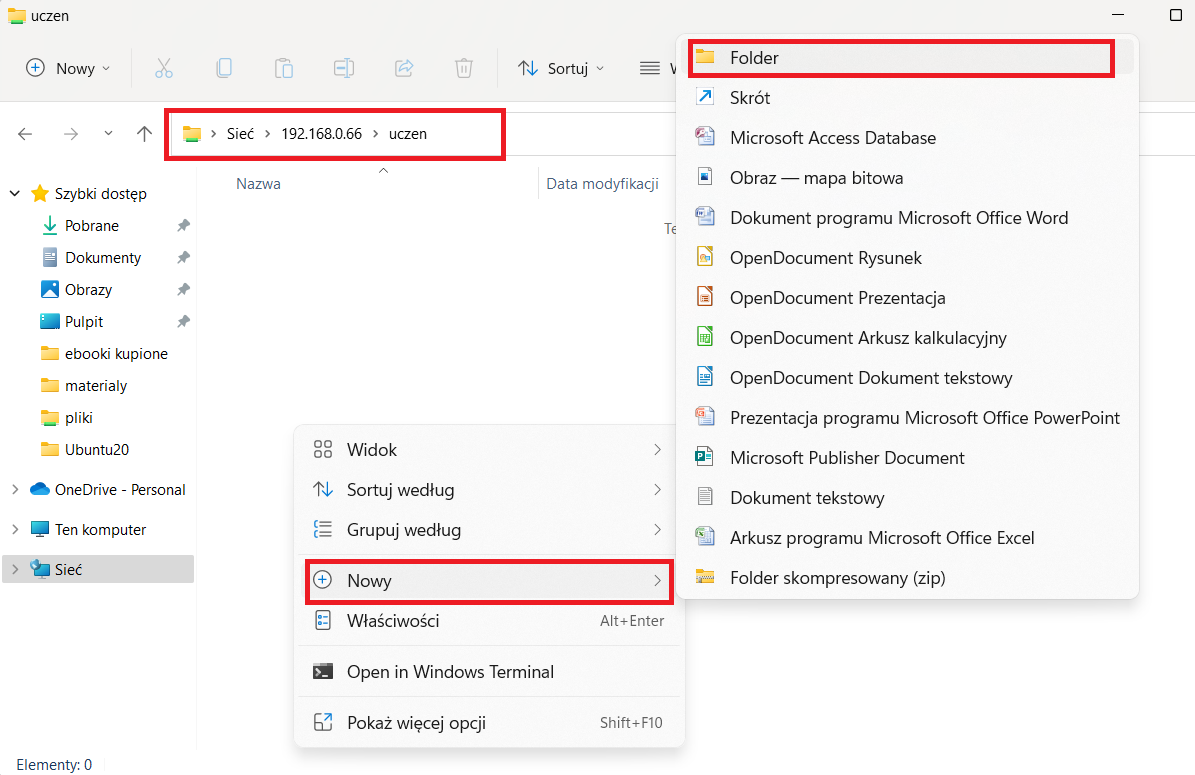
Task: Click the Paste clipboard icon in toolbar
Action: click(x=284, y=68)
